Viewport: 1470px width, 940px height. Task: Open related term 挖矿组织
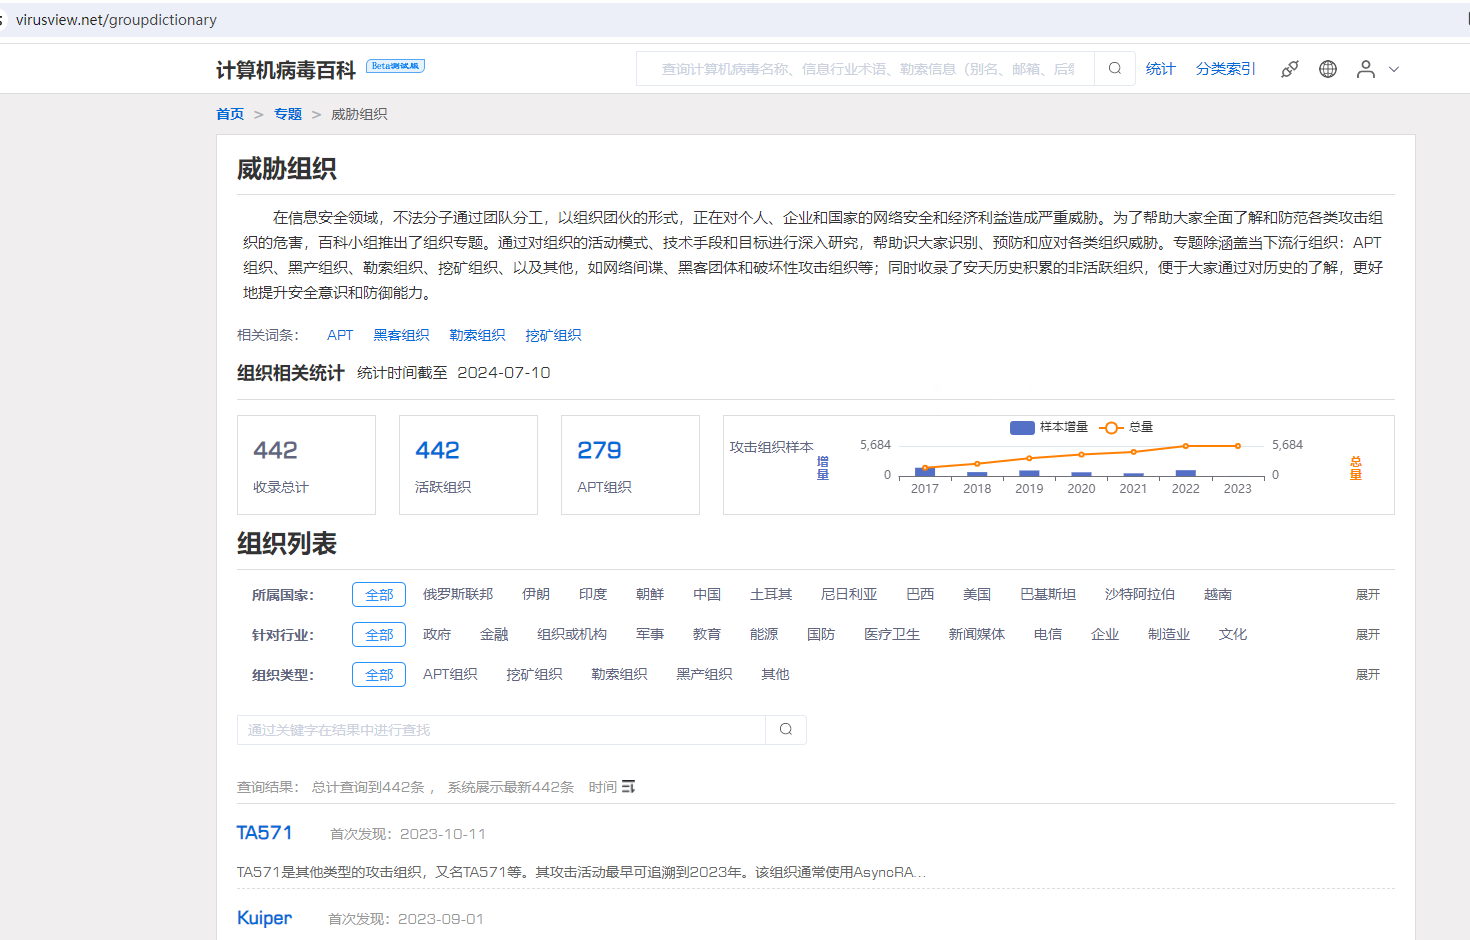[553, 335]
